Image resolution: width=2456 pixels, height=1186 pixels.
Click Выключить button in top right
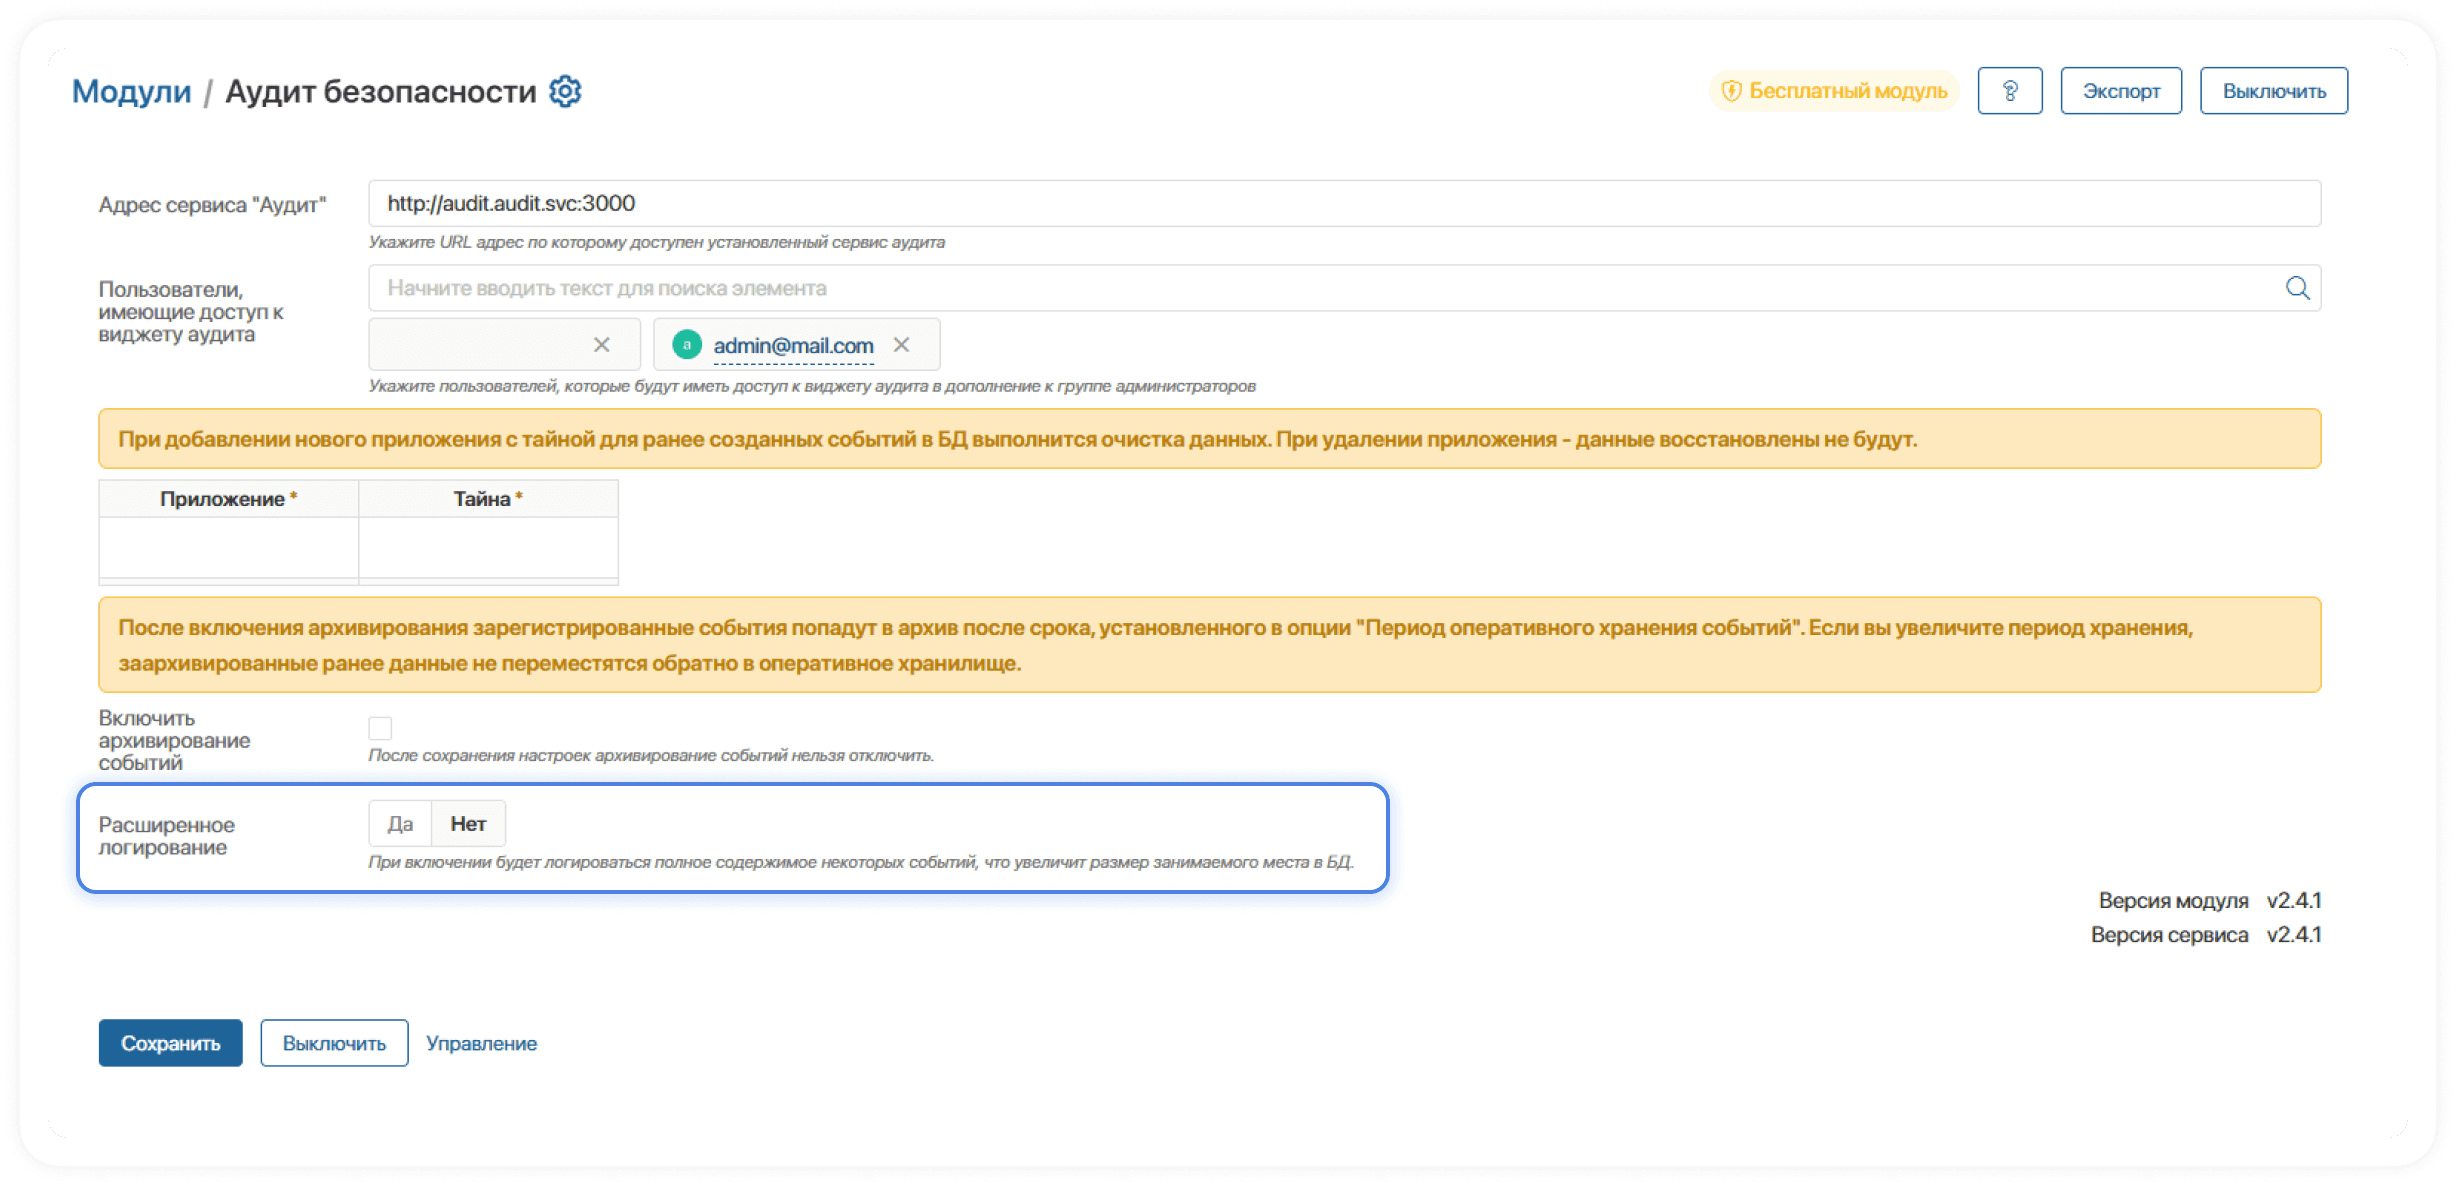[x=2273, y=91]
